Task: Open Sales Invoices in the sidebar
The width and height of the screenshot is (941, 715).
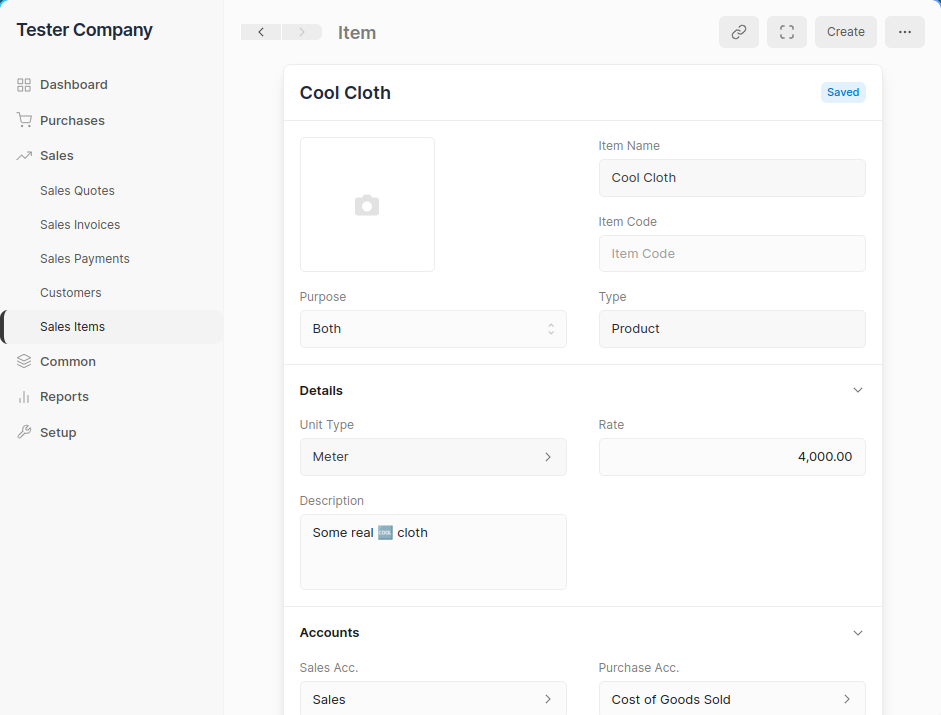Action: tap(80, 225)
